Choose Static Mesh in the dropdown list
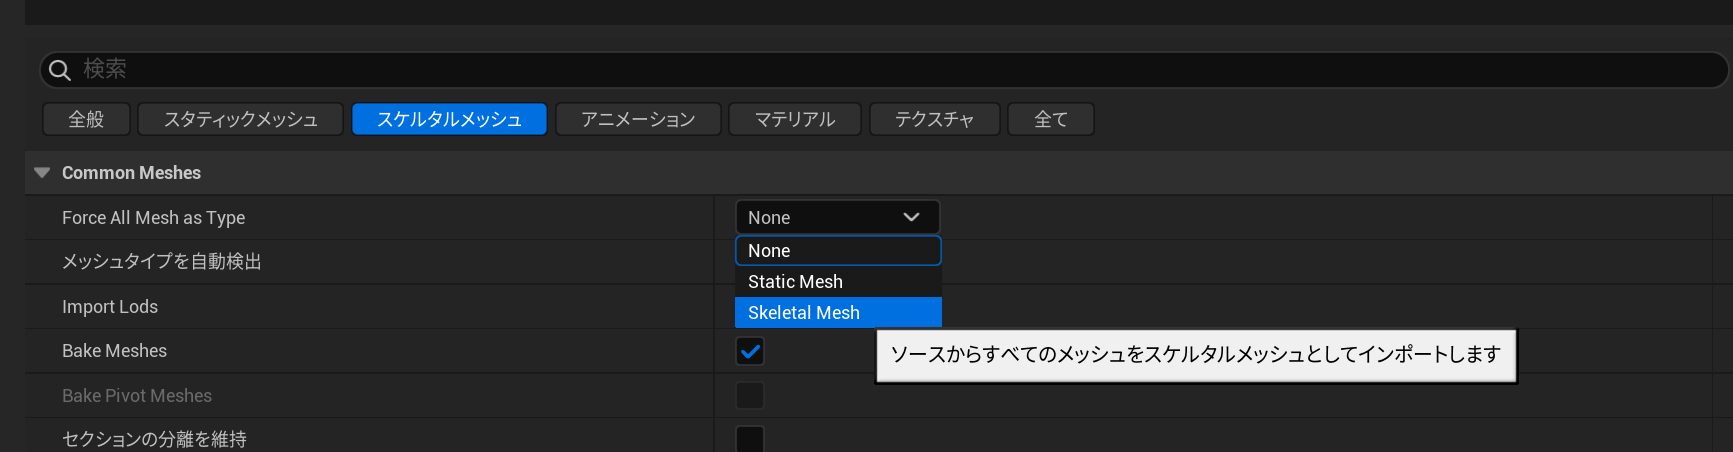 [838, 282]
